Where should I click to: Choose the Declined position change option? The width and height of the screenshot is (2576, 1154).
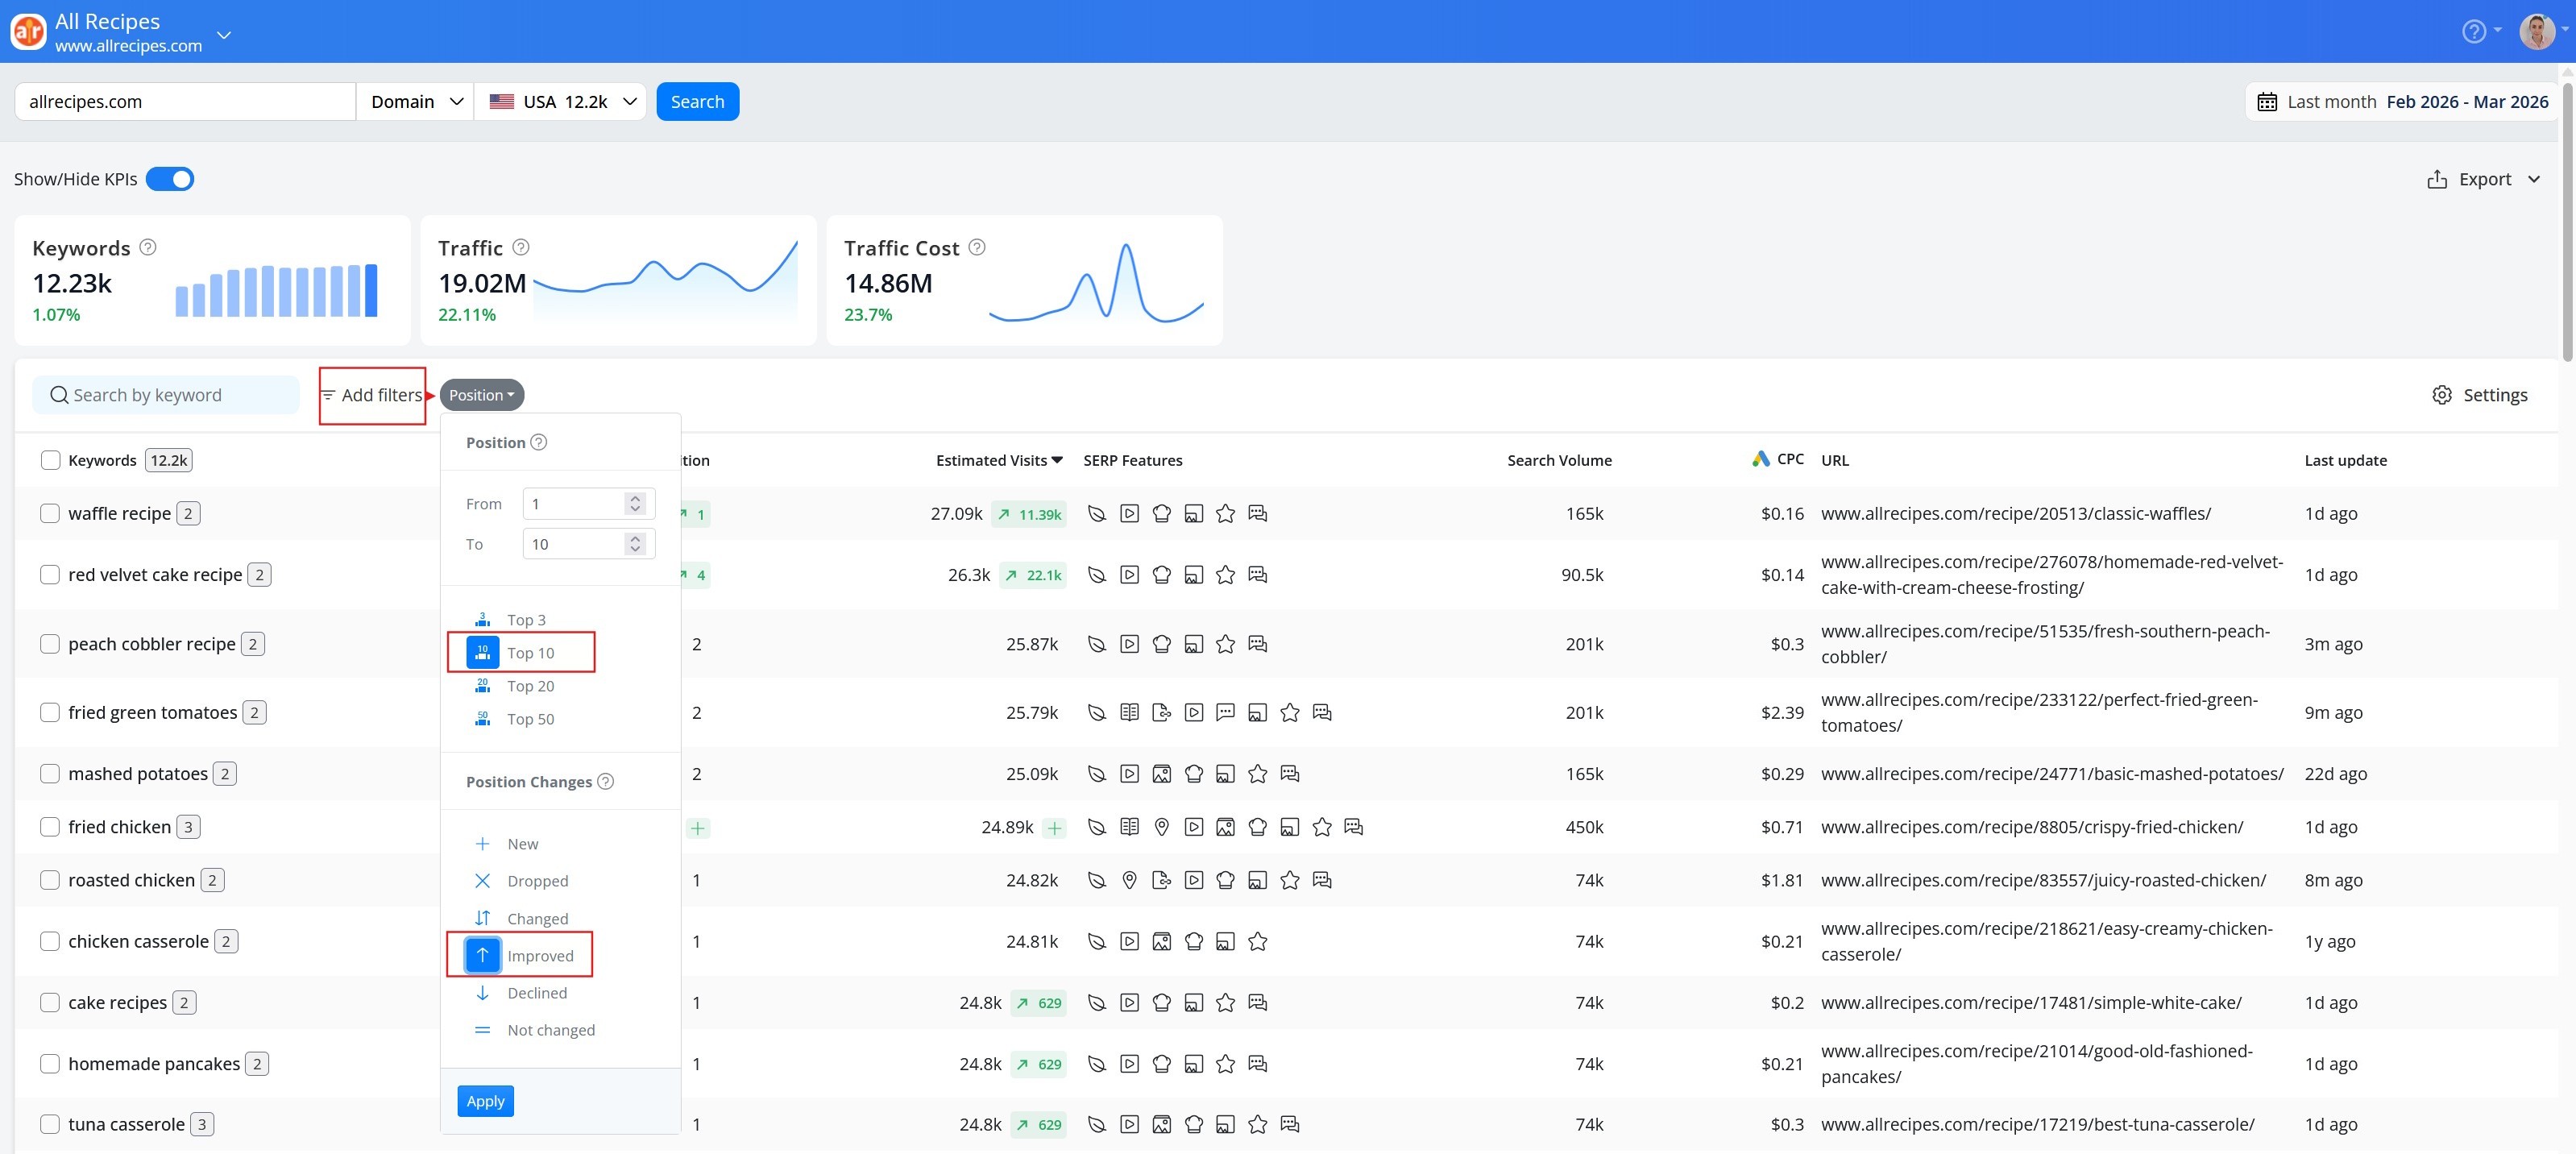pos(521,992)
